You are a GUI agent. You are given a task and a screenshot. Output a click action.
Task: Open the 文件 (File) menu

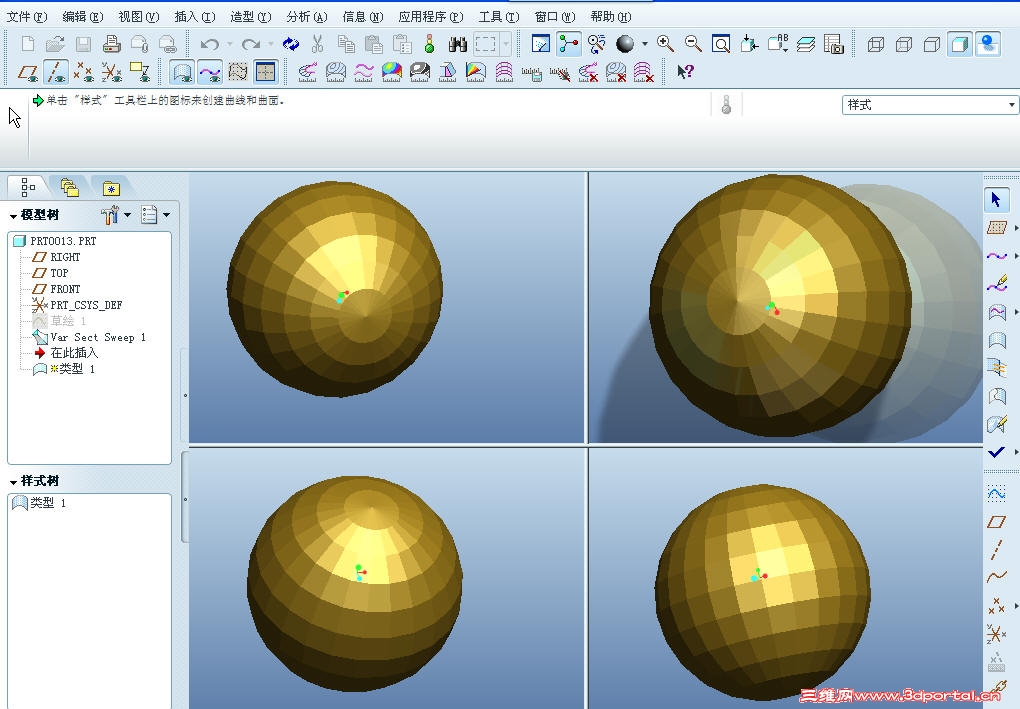[26, 16]
